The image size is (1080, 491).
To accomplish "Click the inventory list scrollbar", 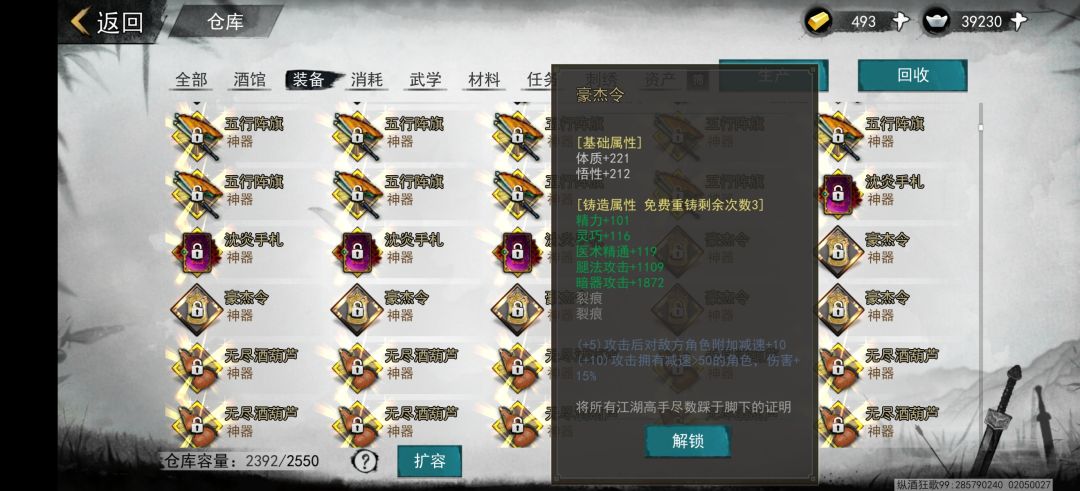I will pyautogui.click(x=981, y=275).
